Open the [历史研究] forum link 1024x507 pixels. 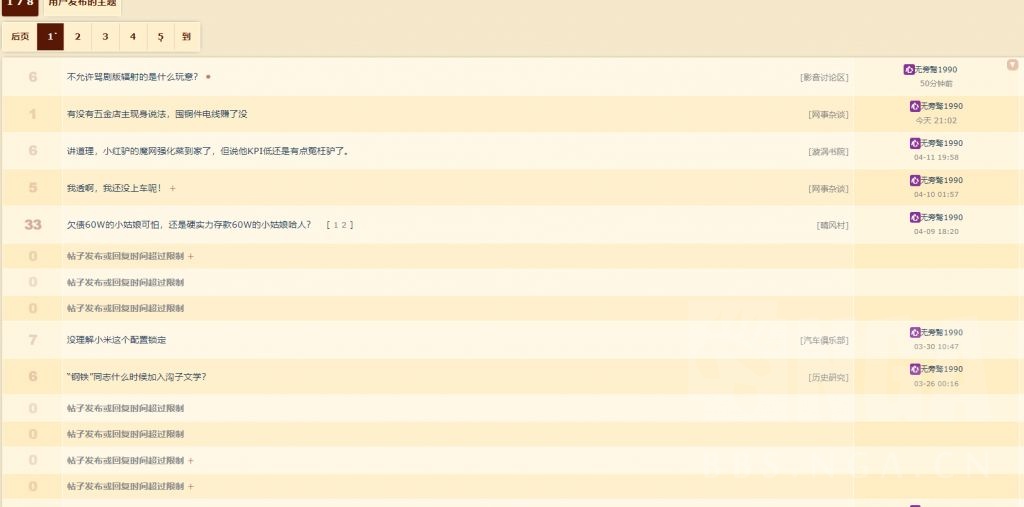pos(829,377)
